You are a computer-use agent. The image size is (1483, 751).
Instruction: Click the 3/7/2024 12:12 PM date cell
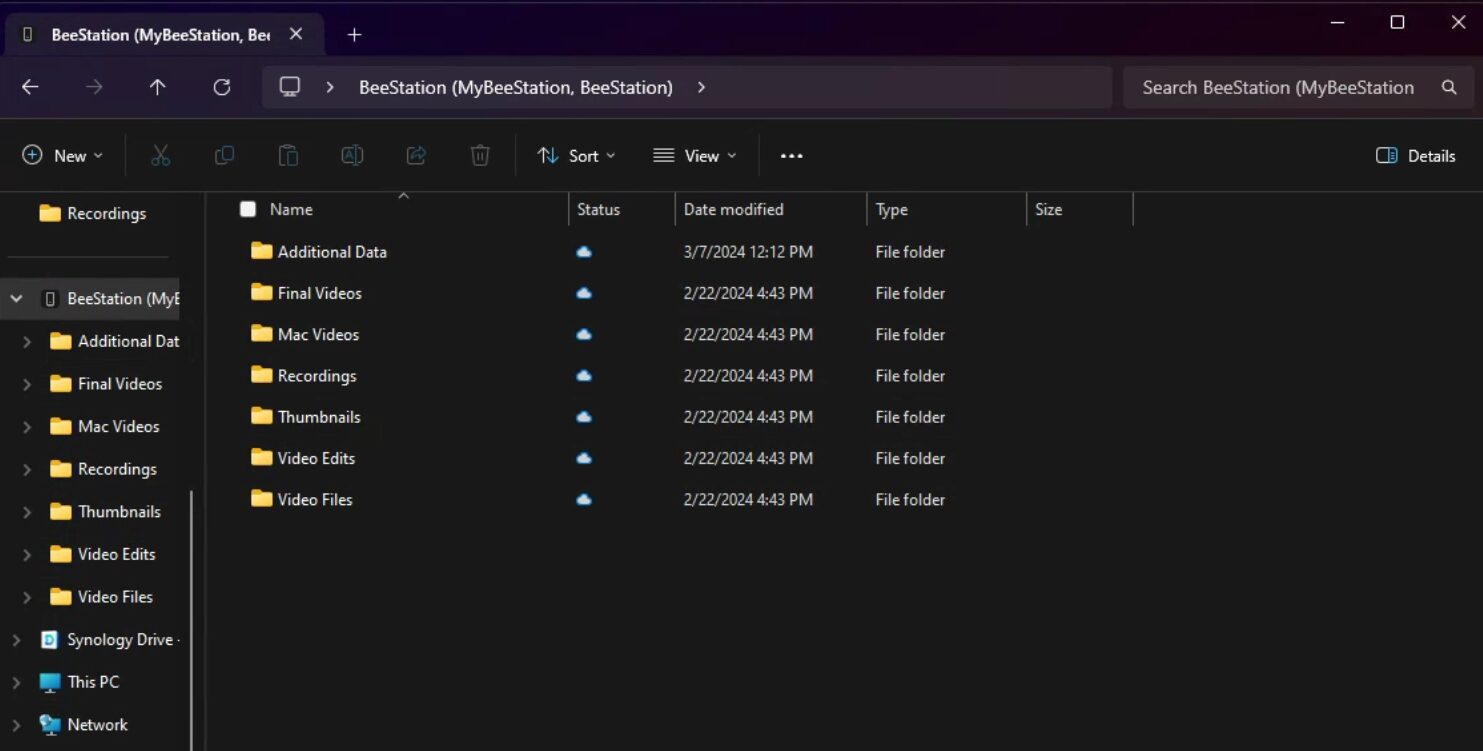[x=748, y=252]
